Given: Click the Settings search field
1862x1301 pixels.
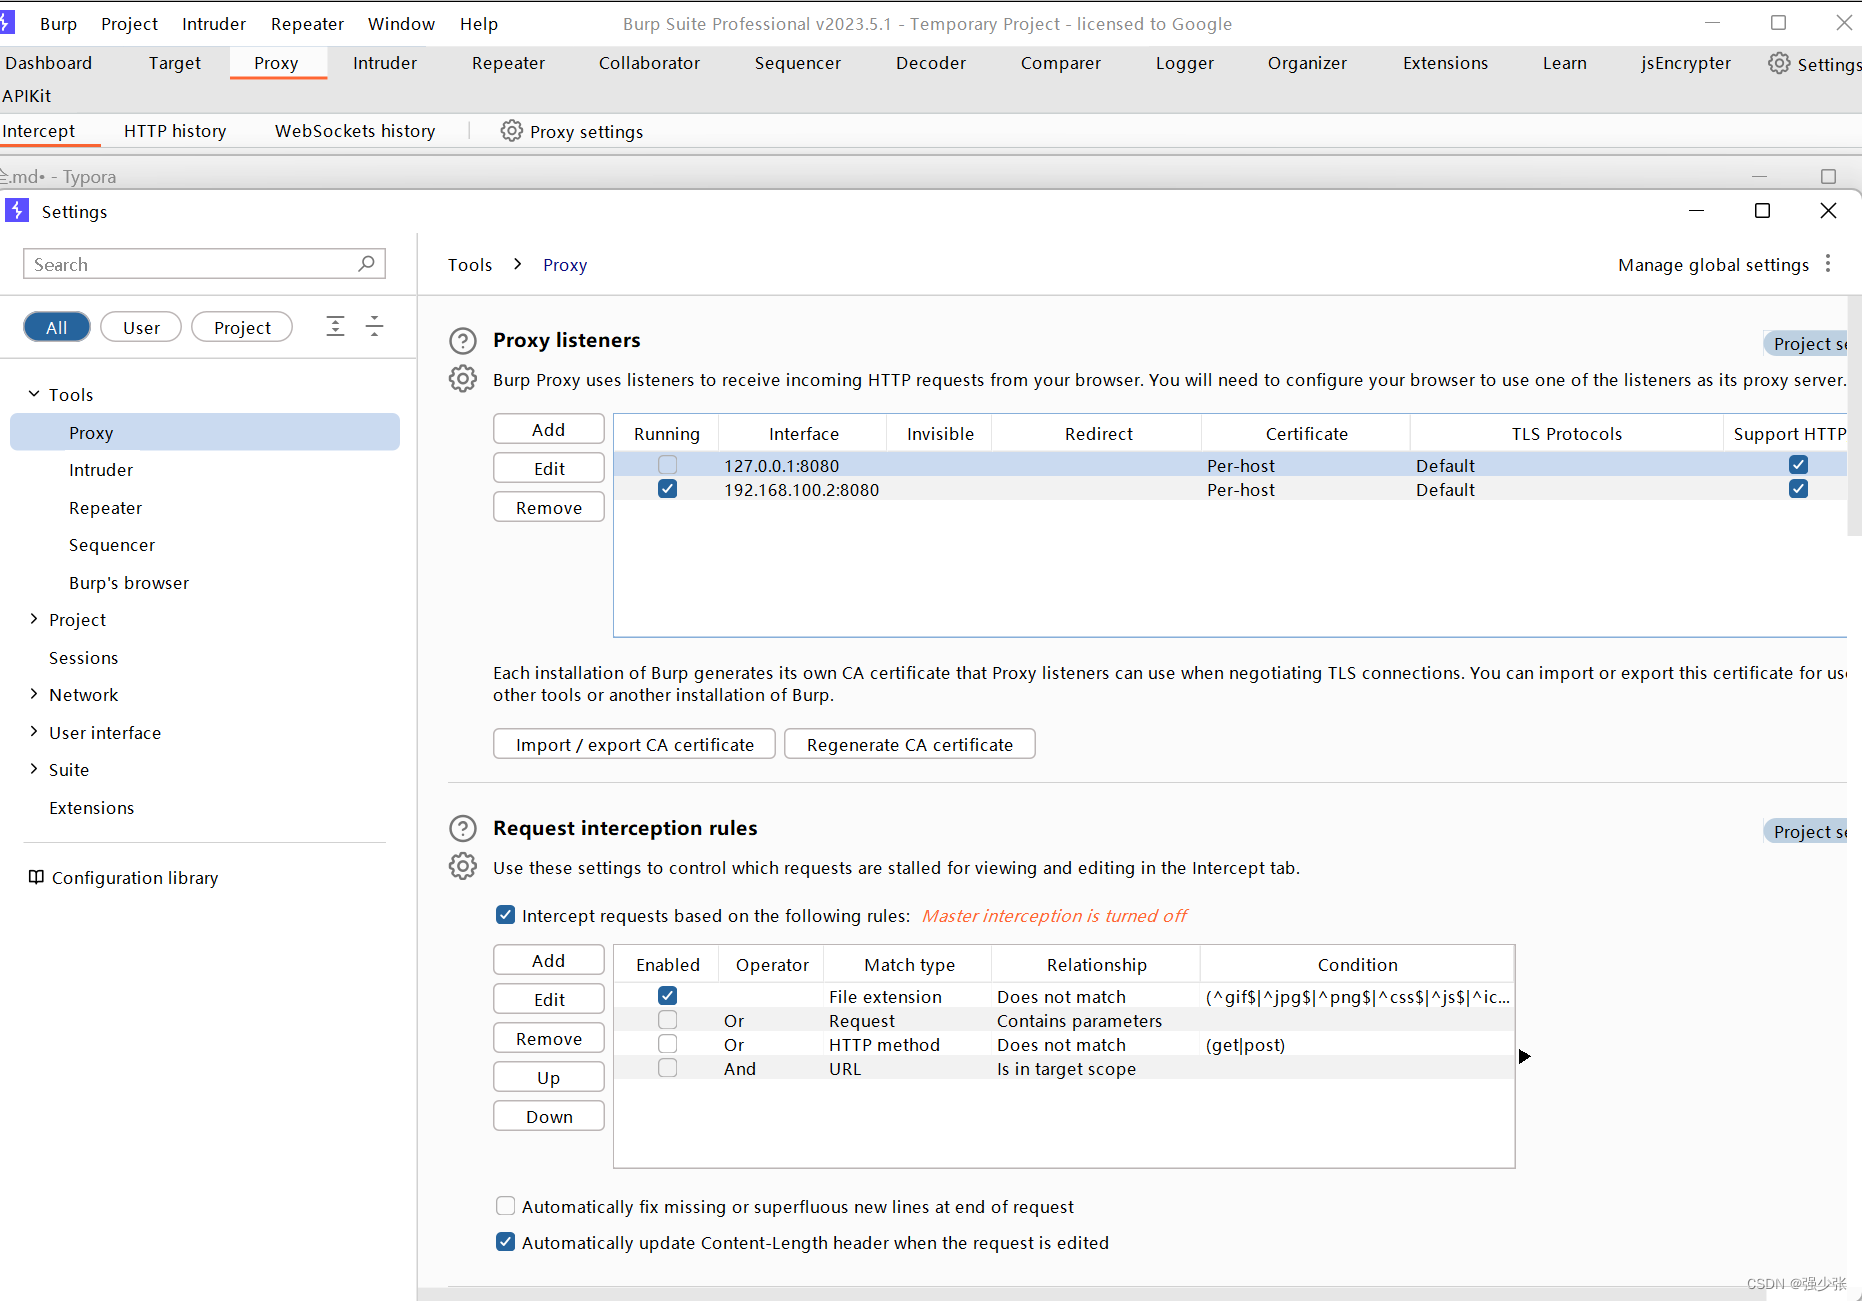Looking at the screenshot, I should 204,264.
